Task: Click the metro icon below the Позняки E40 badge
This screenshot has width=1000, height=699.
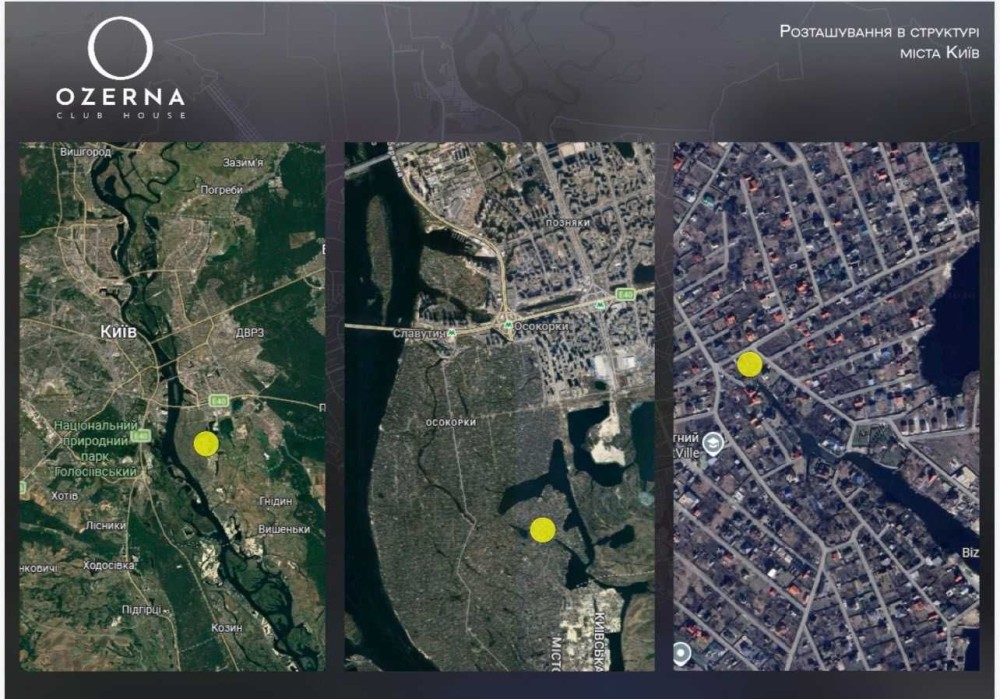Action: [x=599, y=305]
